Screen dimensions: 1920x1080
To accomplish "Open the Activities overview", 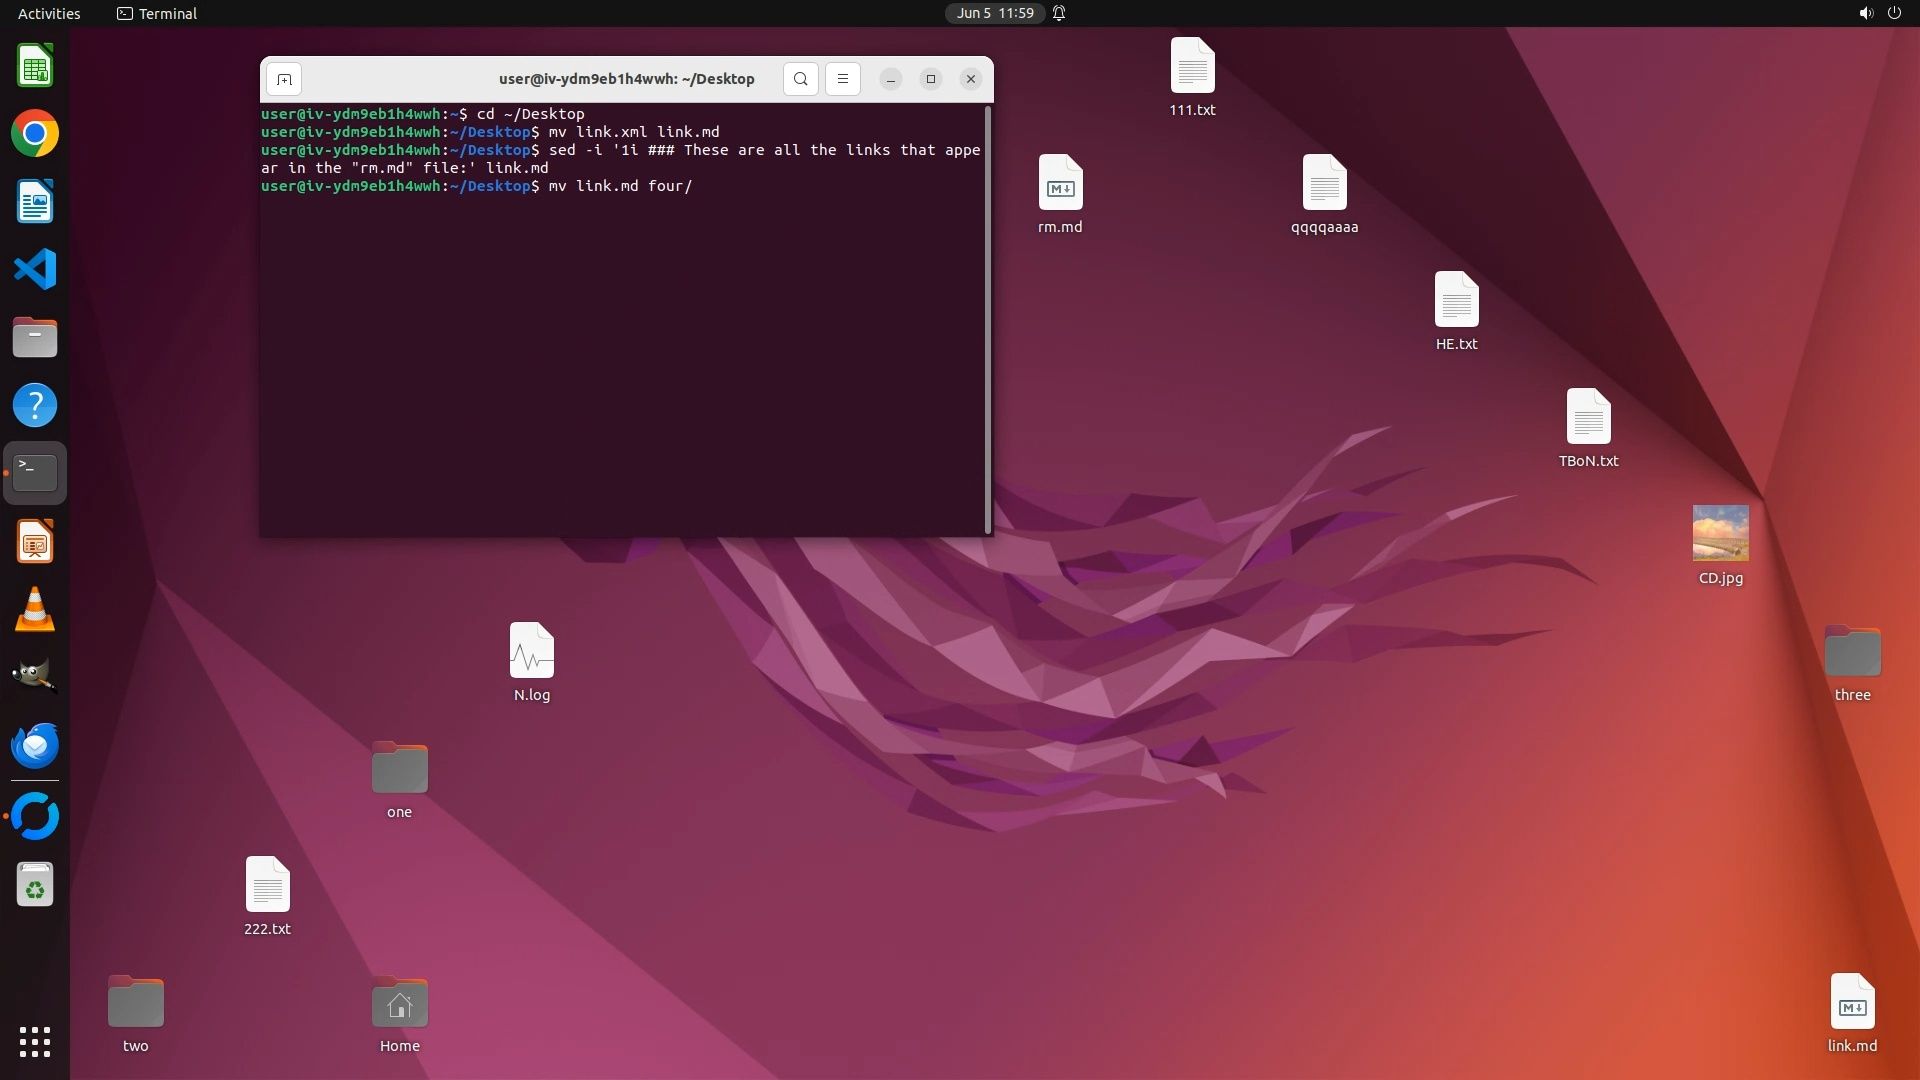I will point(49,13).
